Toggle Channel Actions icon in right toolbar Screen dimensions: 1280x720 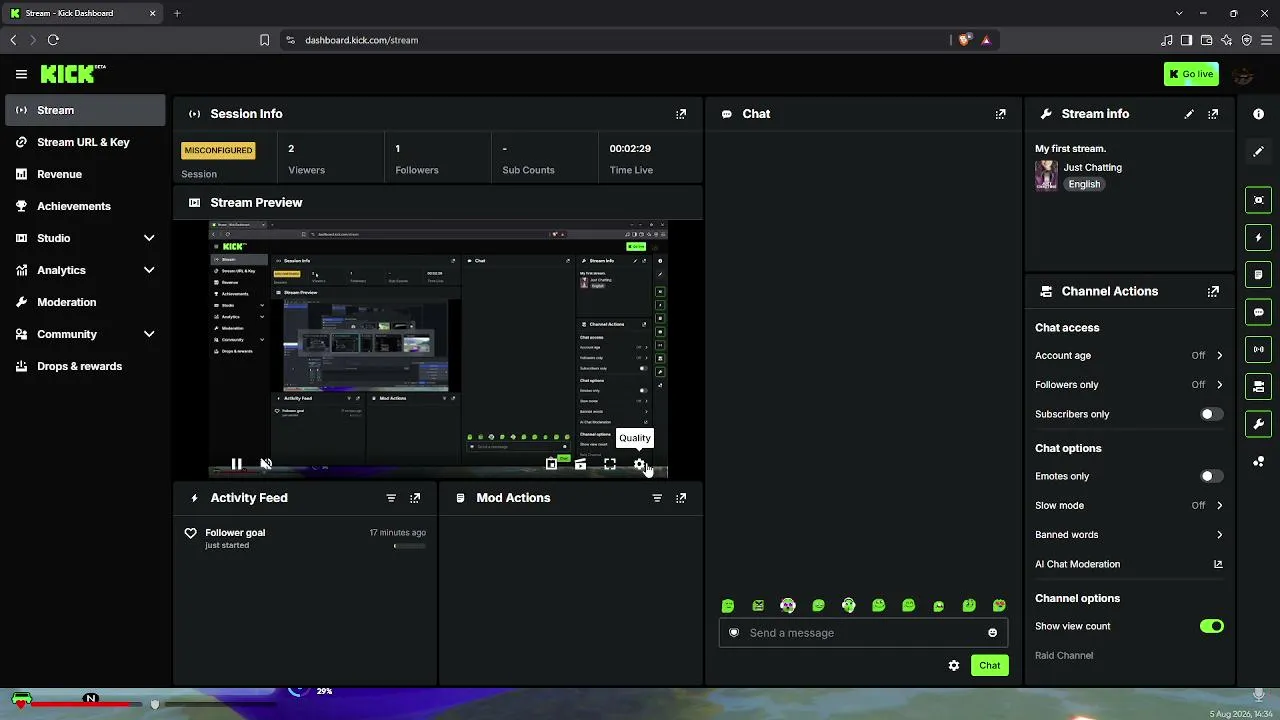1259,387
